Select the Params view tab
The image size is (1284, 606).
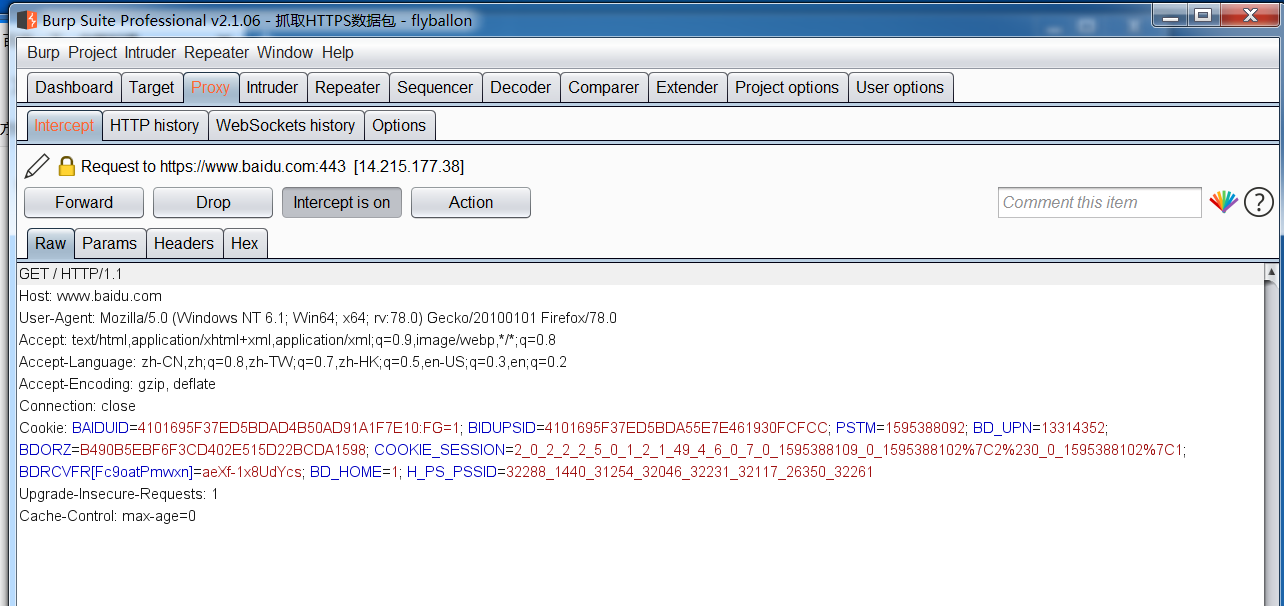coord(110,243)
